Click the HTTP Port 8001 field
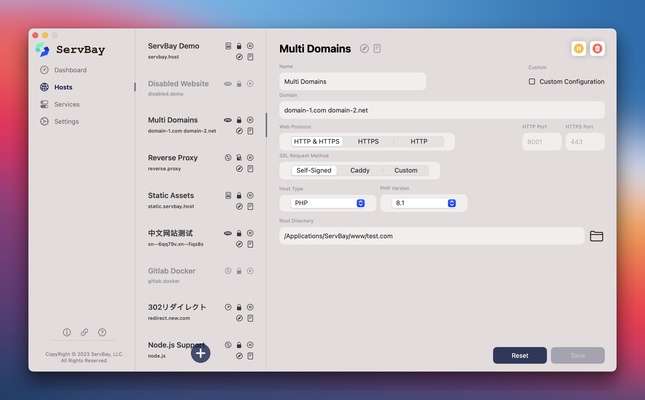Viewport: 645px width, 400px height. pyautogui.click(x=542, y=142)
